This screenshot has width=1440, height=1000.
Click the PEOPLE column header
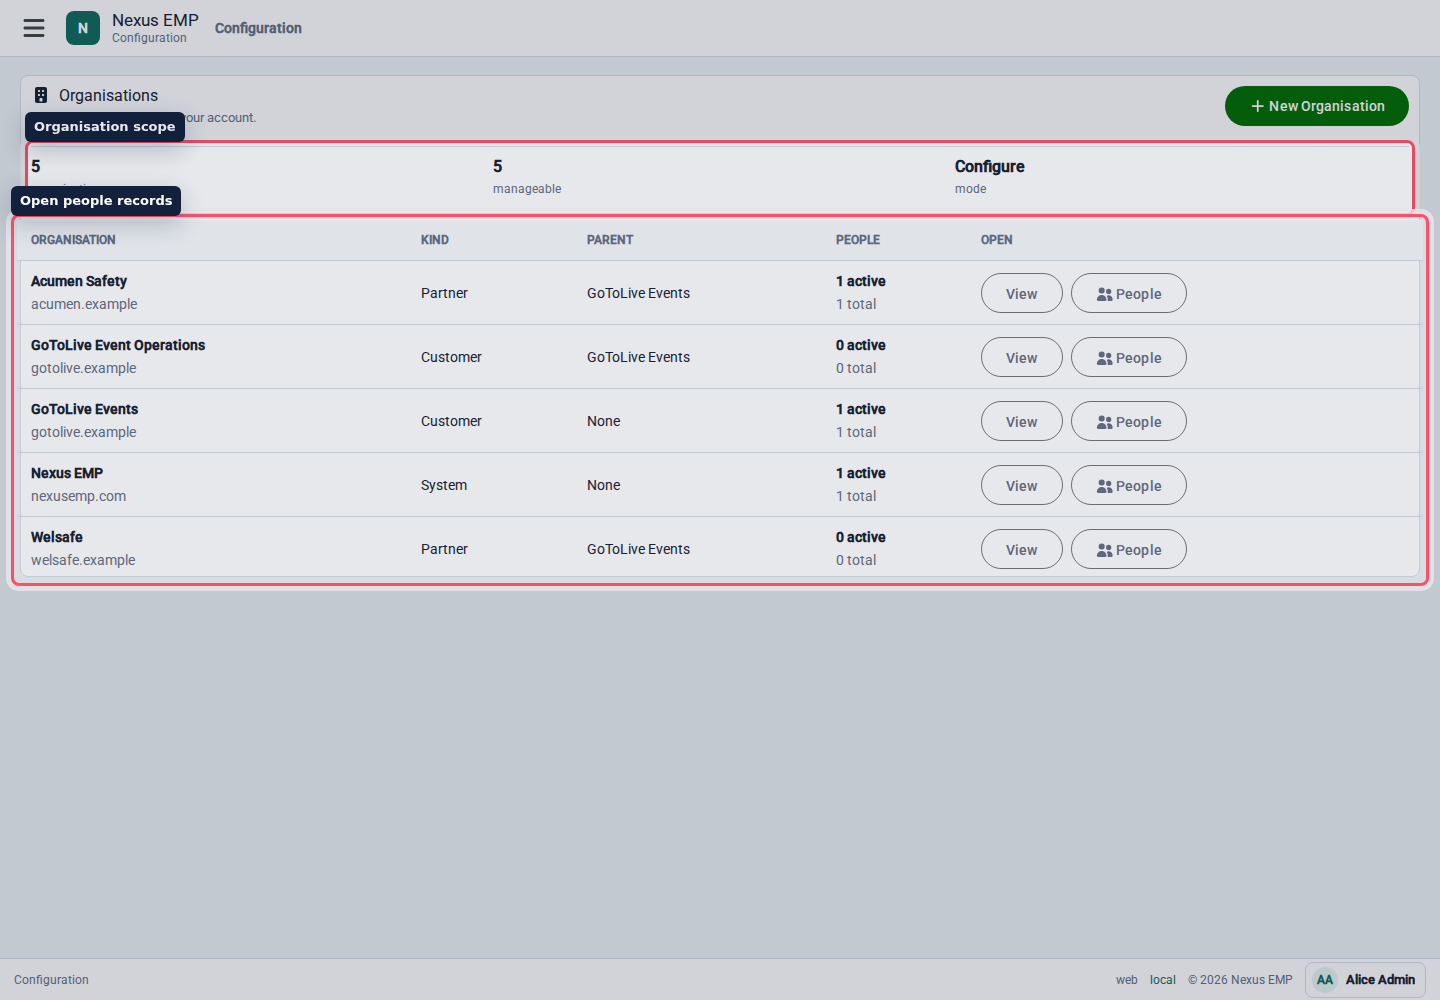tap(858, 240)
